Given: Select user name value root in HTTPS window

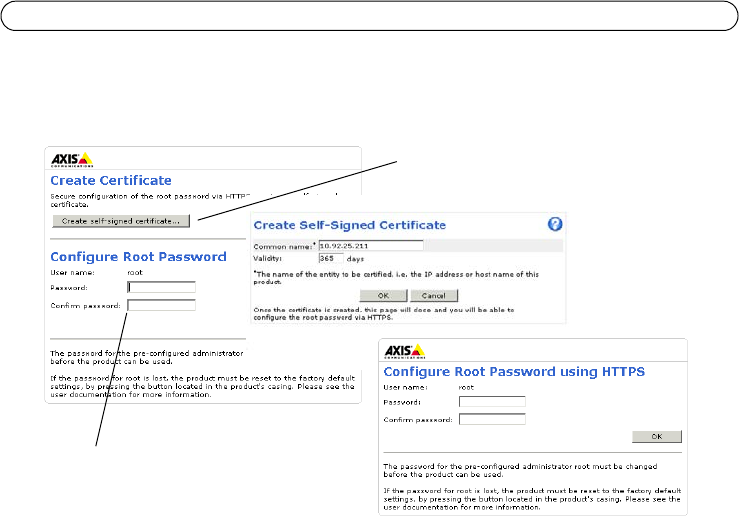Looking at the screenshot, I should 466,388.
